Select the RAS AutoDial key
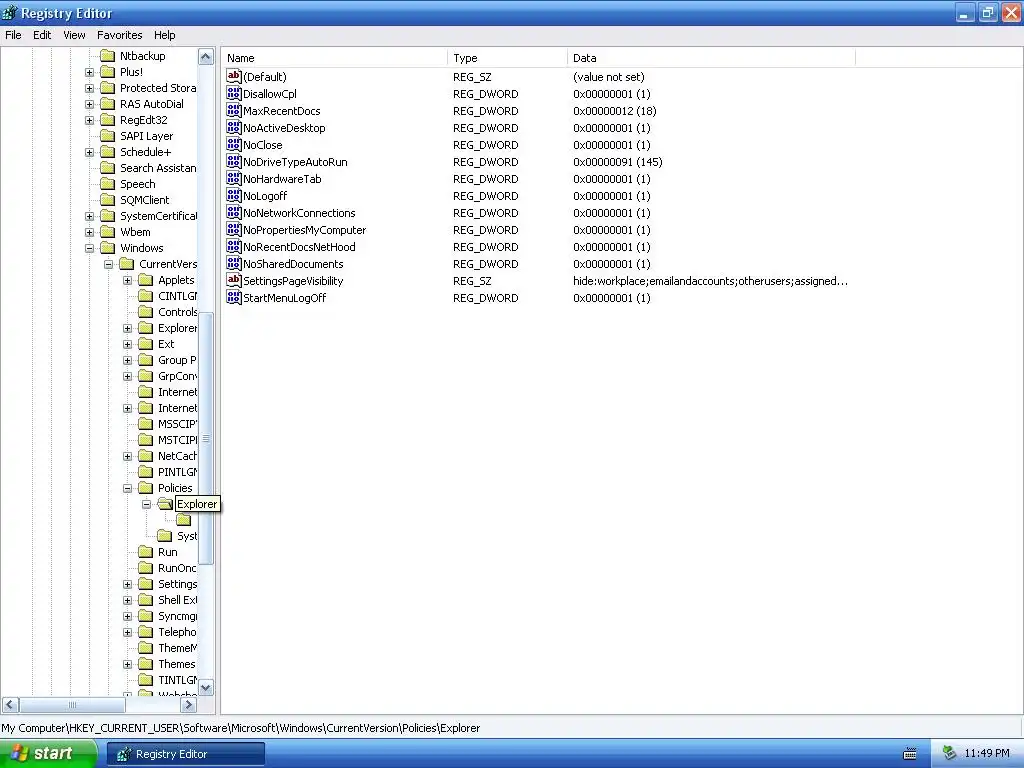 coord(152,104)
